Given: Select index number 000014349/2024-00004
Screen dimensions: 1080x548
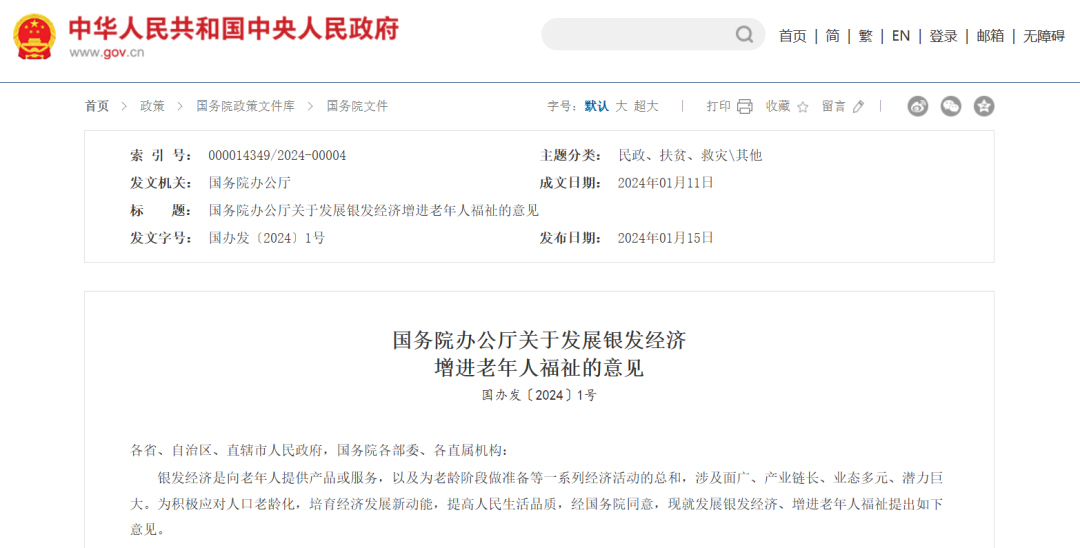Looking at the screenshot, I should tap(277, 156).
